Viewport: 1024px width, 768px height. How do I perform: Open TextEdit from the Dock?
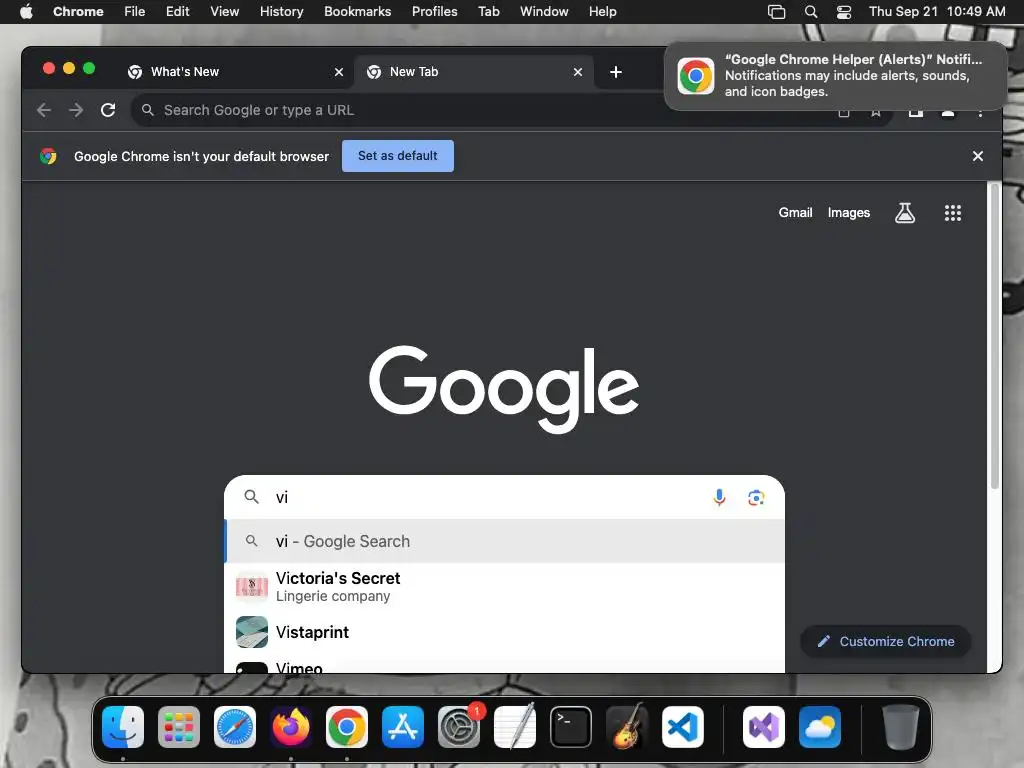[515, 727]
